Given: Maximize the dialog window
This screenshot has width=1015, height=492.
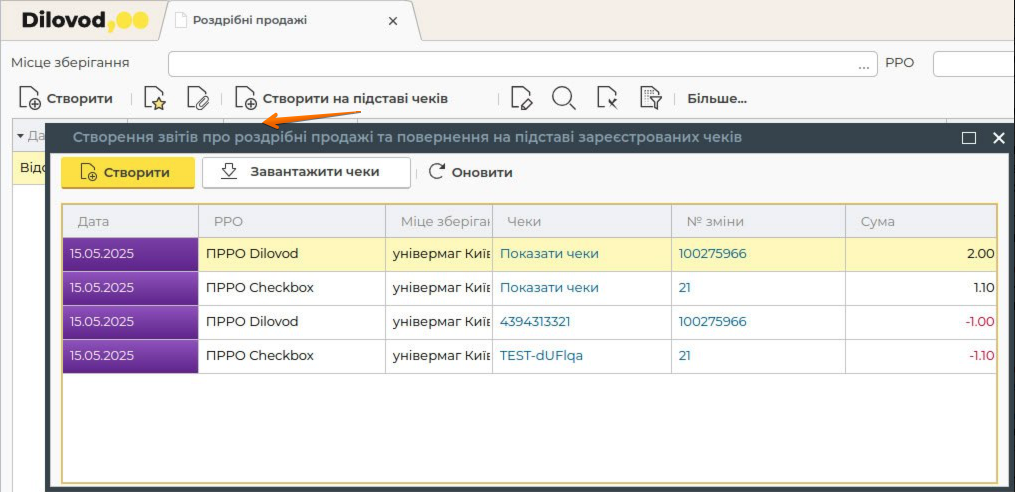Looking at the screenshot, I should coord(968,137).
